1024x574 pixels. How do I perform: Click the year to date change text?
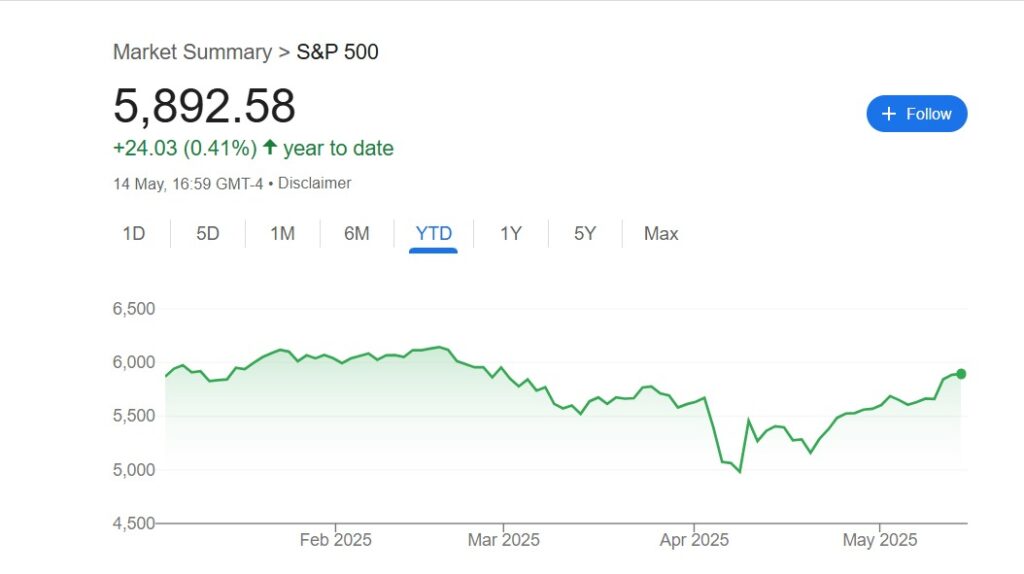click(338, 148)
